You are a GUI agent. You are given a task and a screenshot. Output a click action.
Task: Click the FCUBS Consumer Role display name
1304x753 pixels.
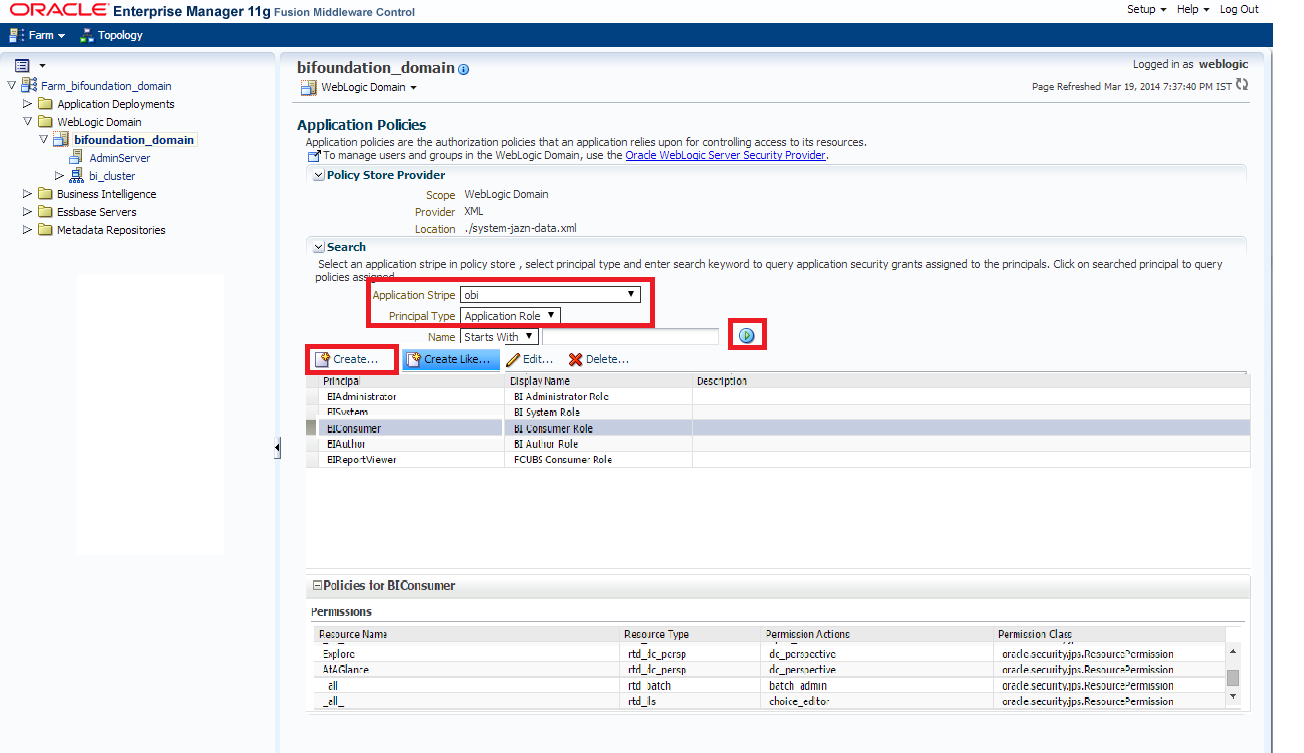[563, 460]
